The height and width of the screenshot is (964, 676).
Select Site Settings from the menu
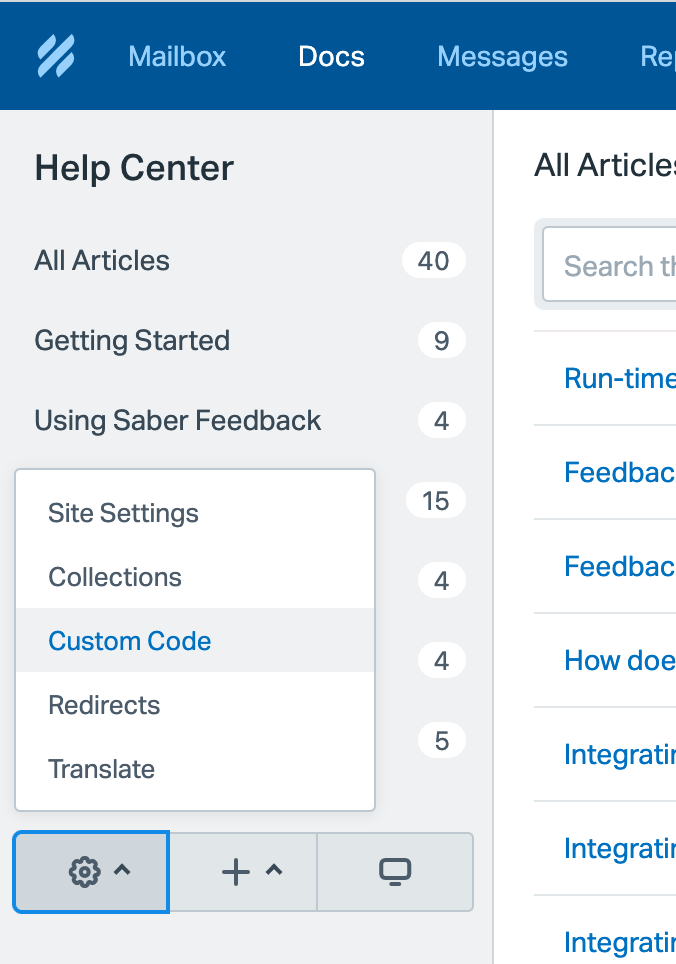(123, 514)
